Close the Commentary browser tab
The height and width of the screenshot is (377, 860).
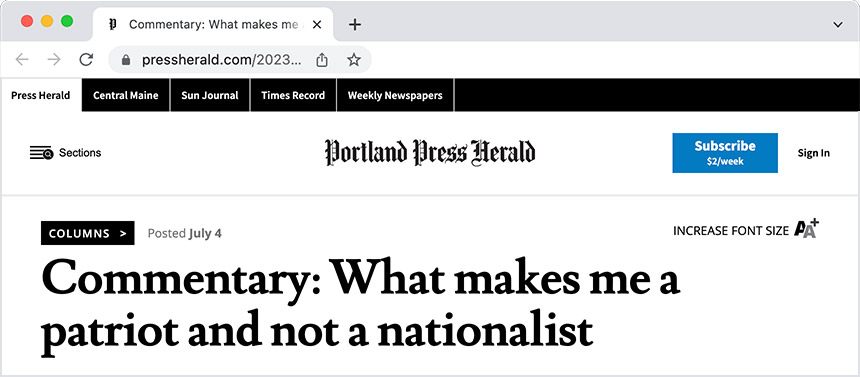pyautogui.click(x=316, y=24)
